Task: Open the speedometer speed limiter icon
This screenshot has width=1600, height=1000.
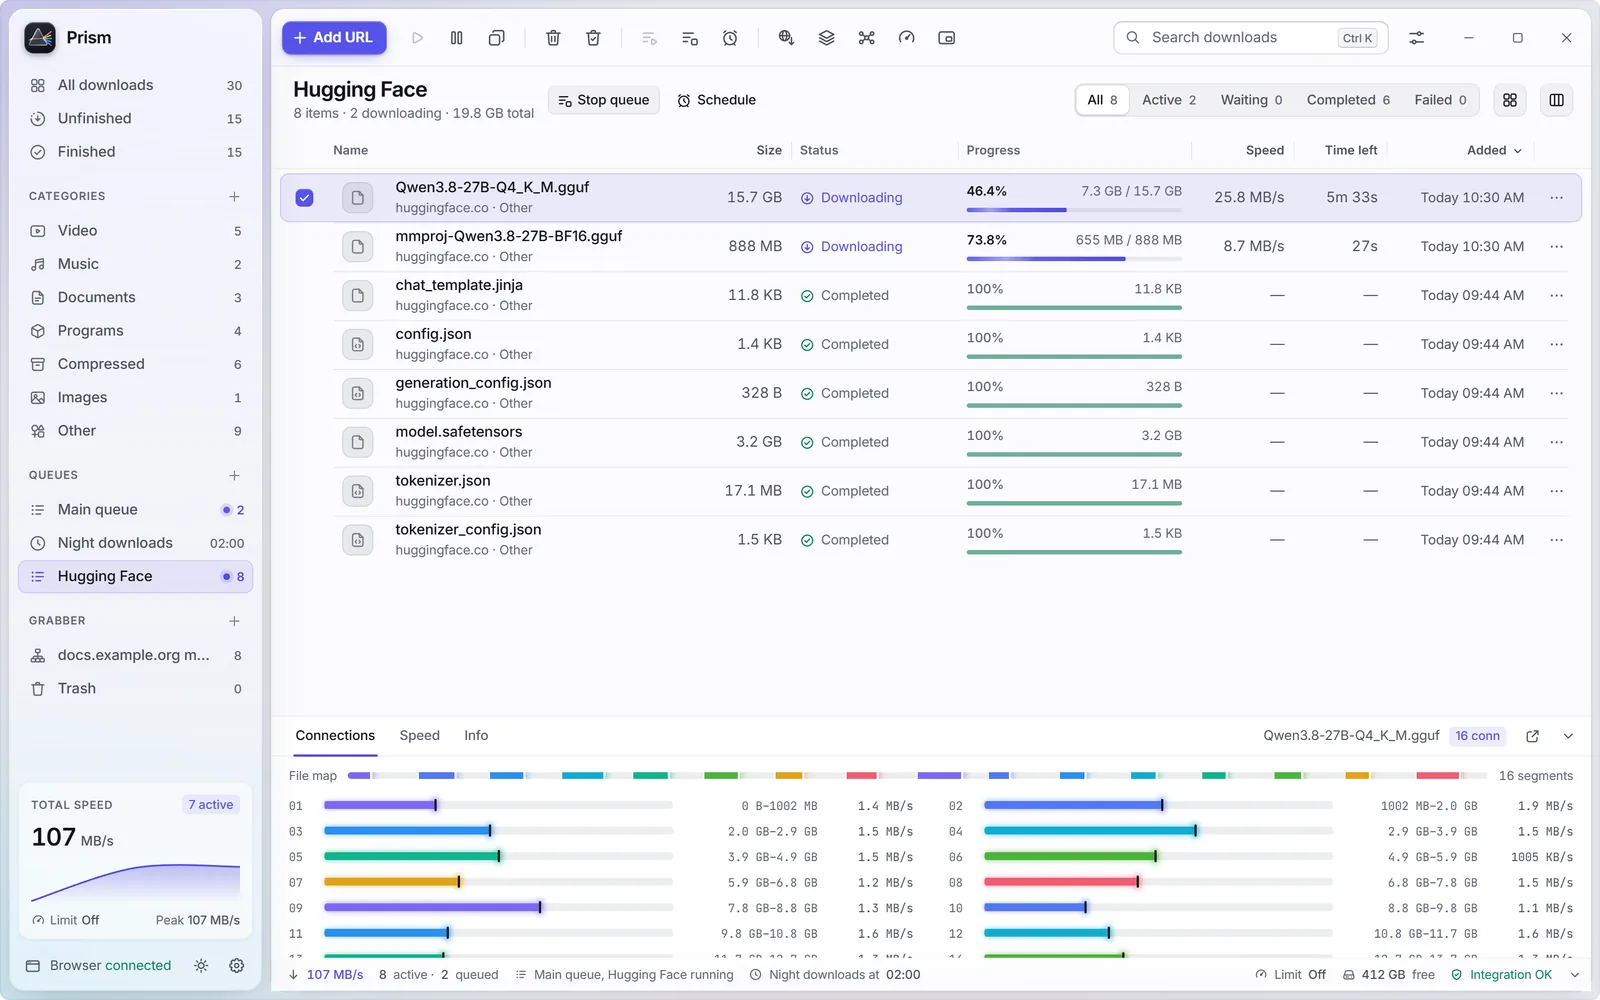Action: click(x=906, y=38)
